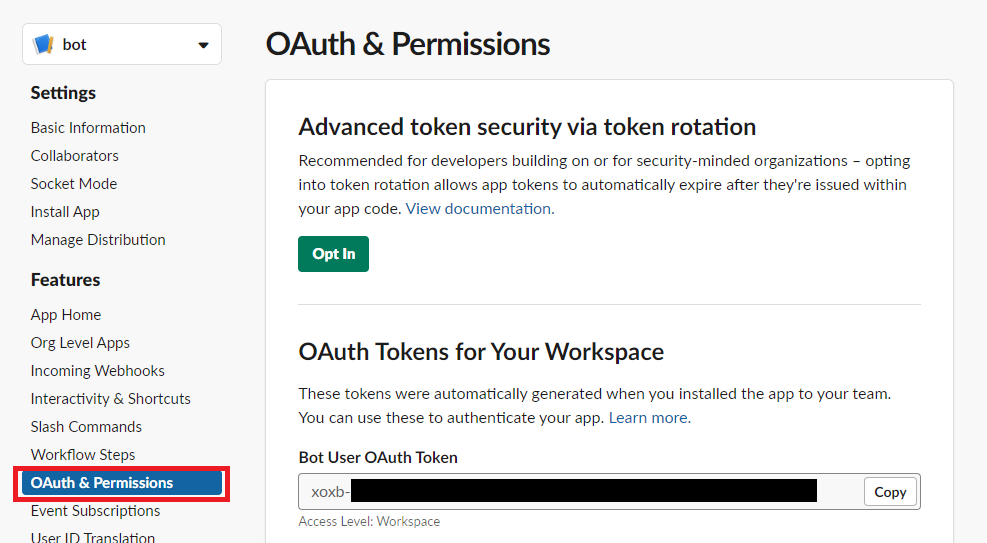Image resolution: width=987 pixels, height=543 pixels.
Task: Copy the Bot User OAuth Token
Action: pyautogui.click(x=890, y=492)
